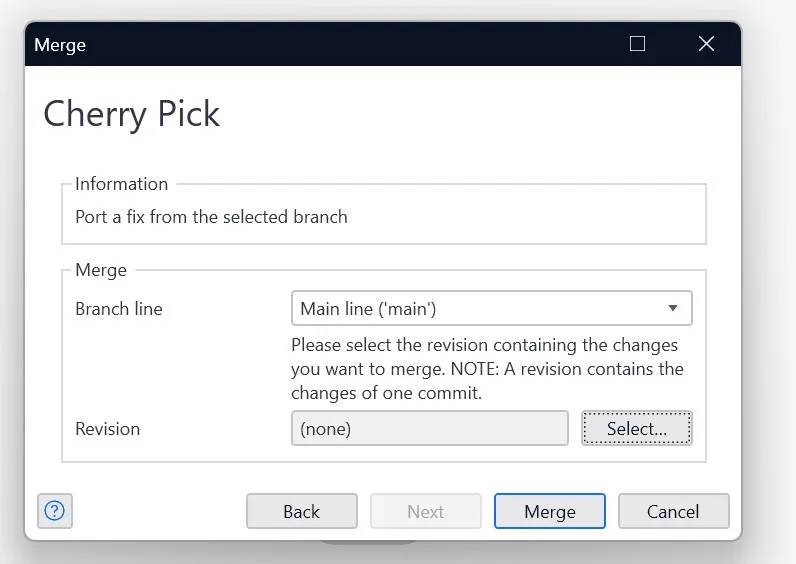Click the Merge group box label
796x564 pixels.
(101, 270)
